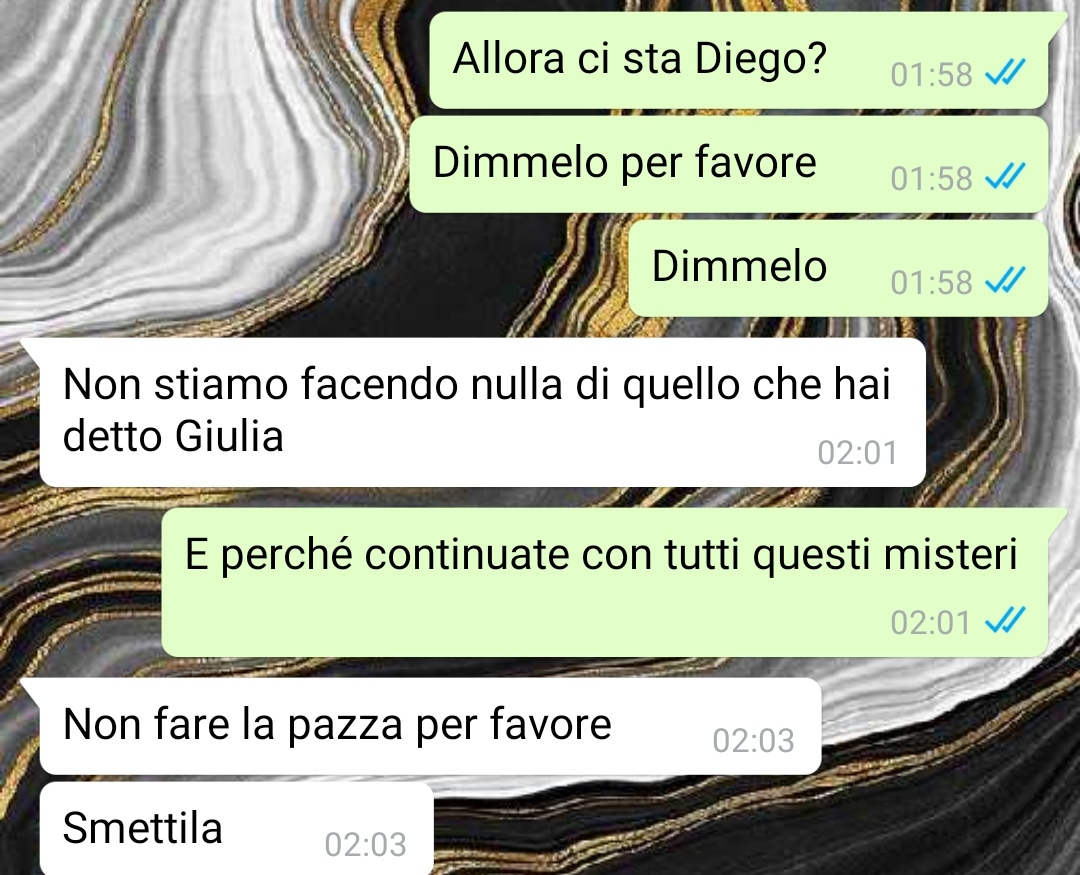Tap the 02:03 timestamp on 'Non fare la pazza'
Viewport: 1080px width, 875px height.
click(x=754, y=741)
